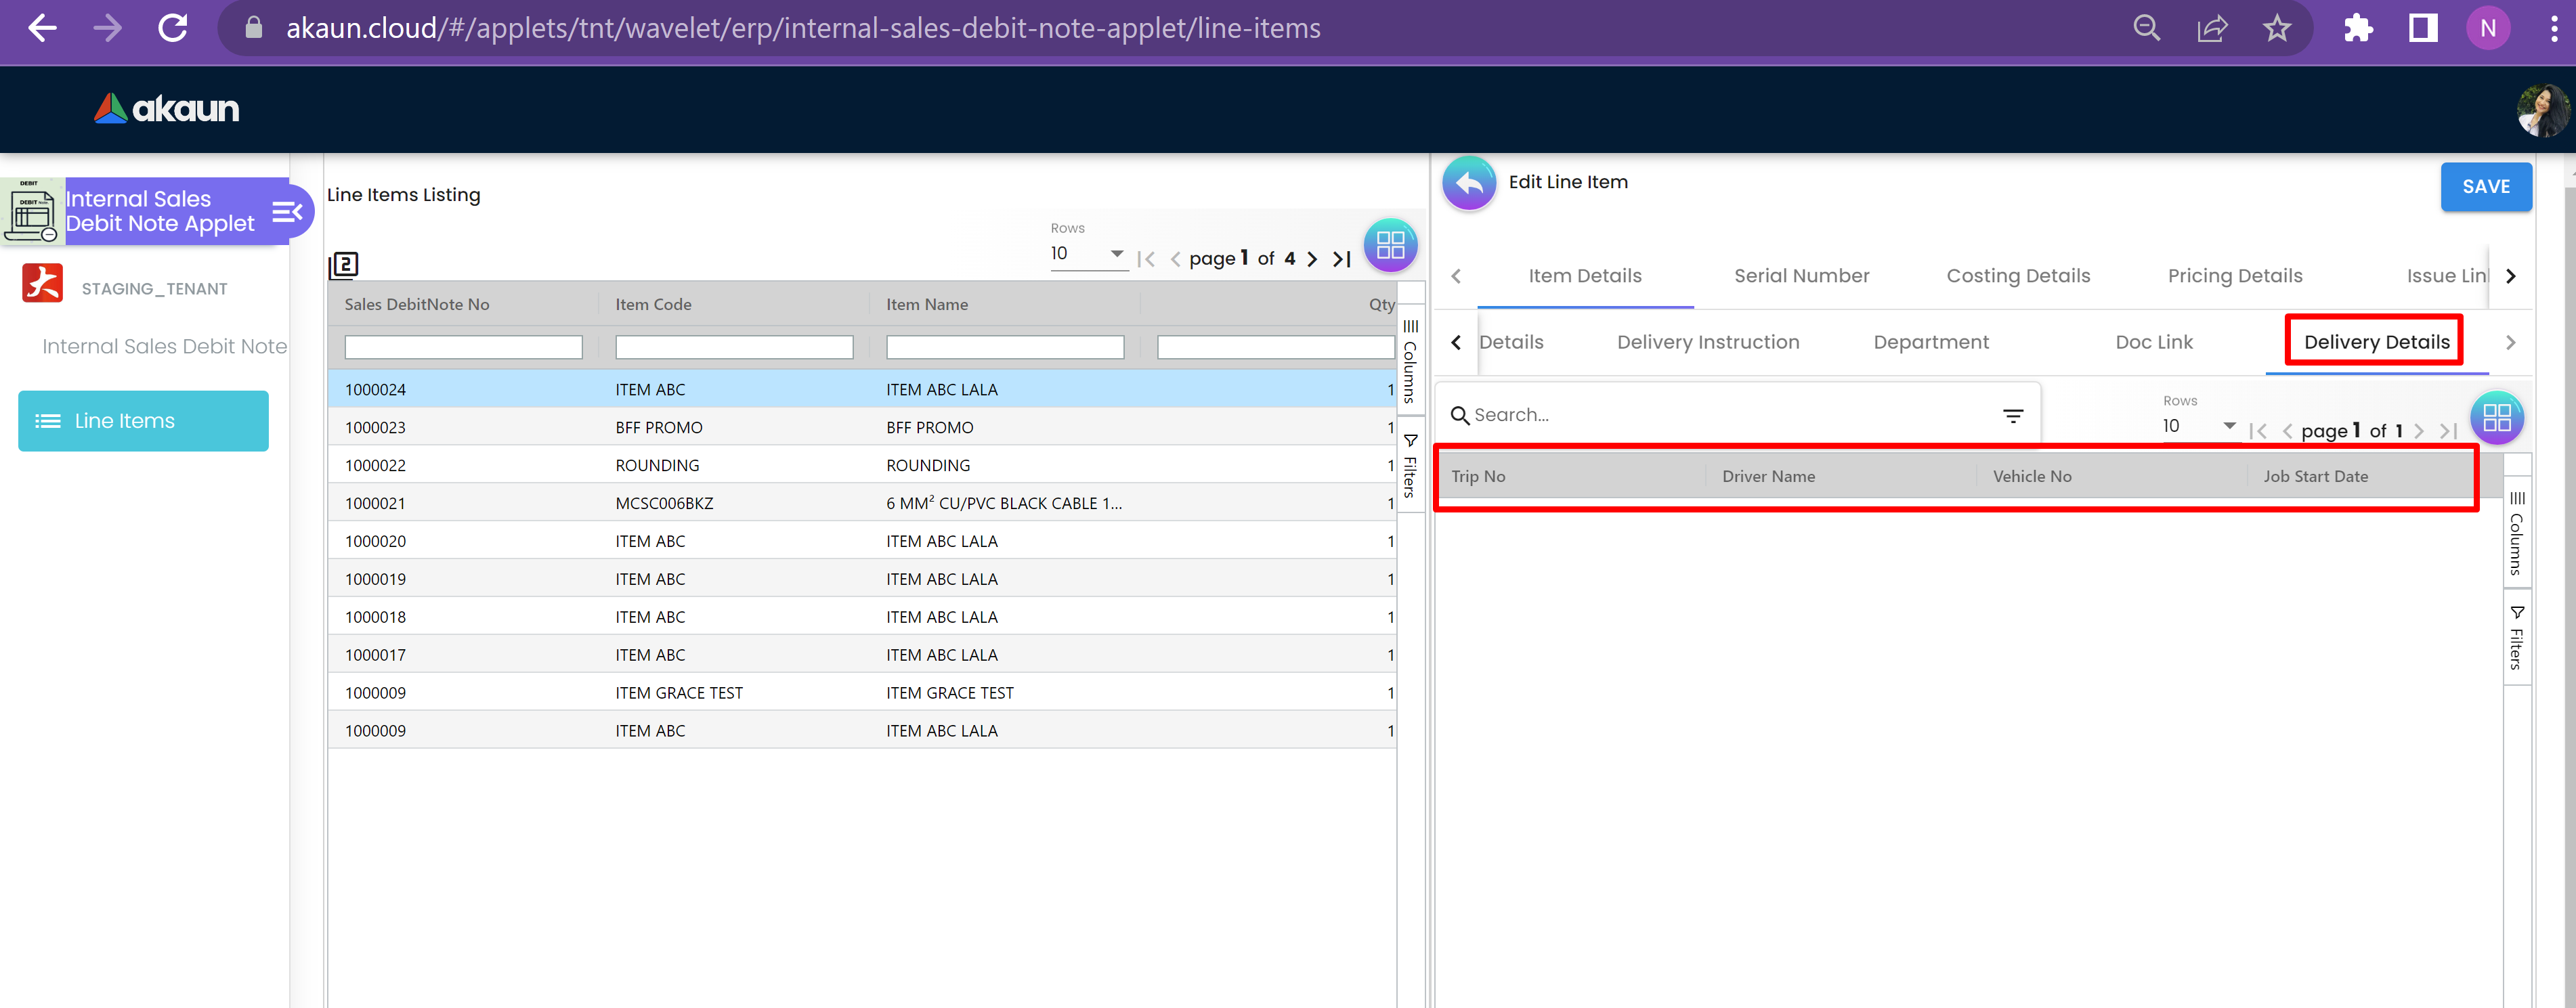Jump to last page of Line Items Listing
The width and height of the screenshot is (2576, 1008).
pyautogui.click(x=1342, y=259)
